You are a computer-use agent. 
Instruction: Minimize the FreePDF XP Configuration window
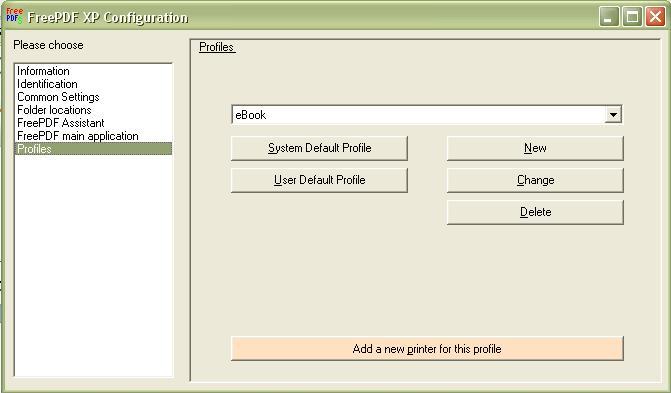(609, 17)
